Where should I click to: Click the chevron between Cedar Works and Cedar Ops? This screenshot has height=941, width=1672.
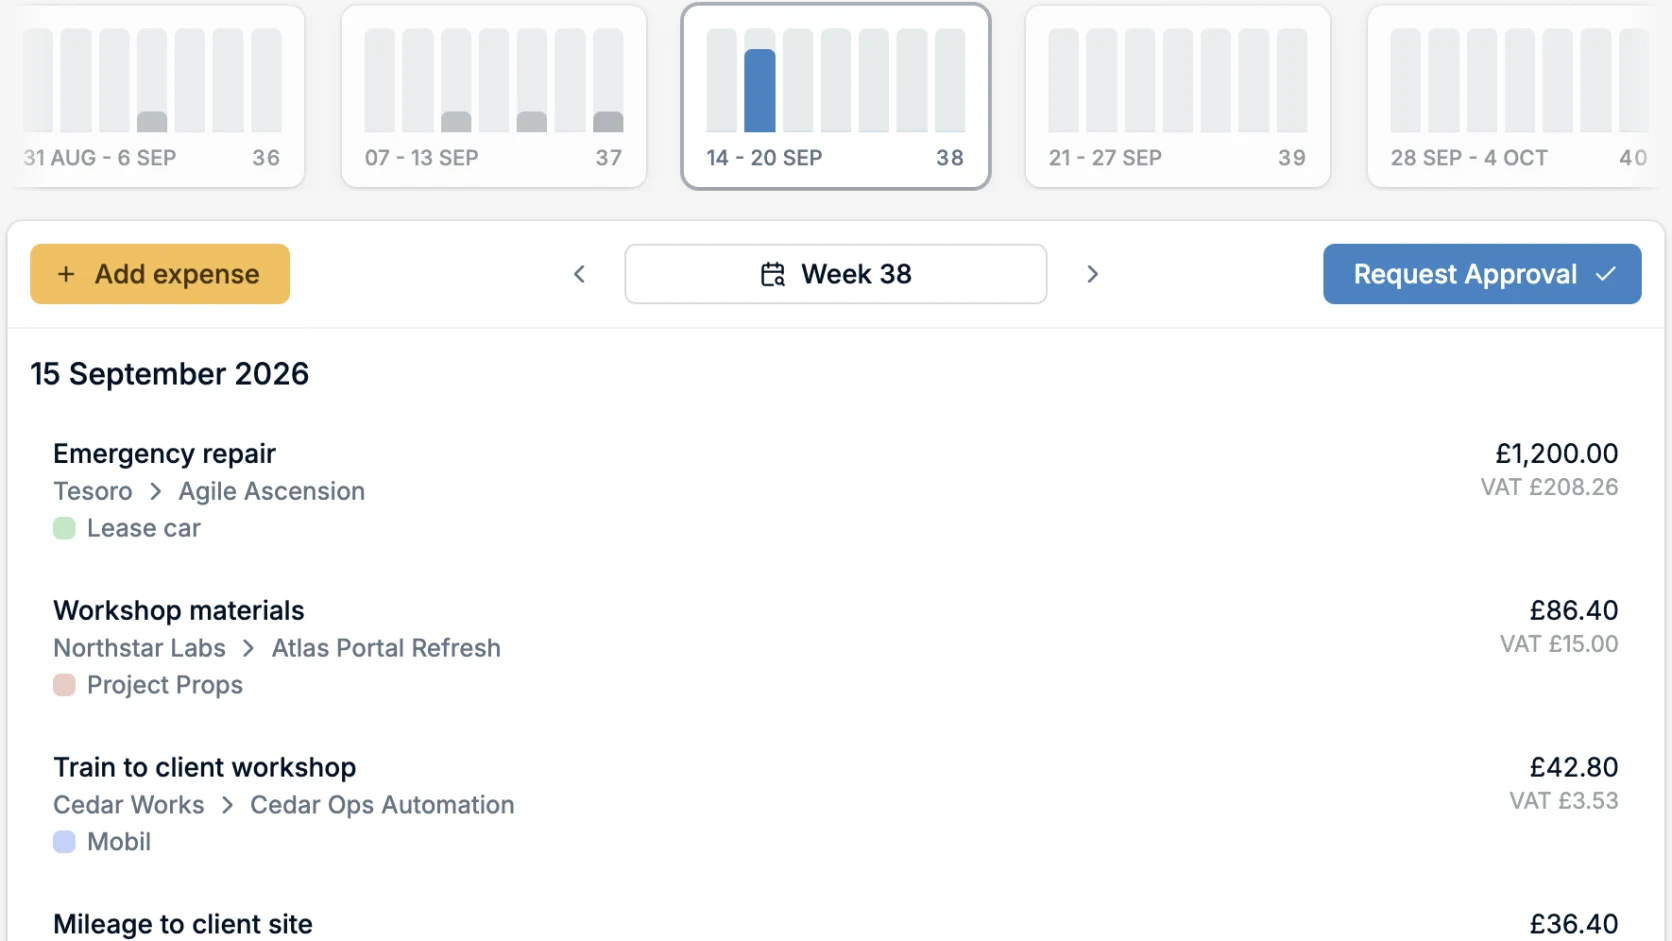[x=227, y=805]
